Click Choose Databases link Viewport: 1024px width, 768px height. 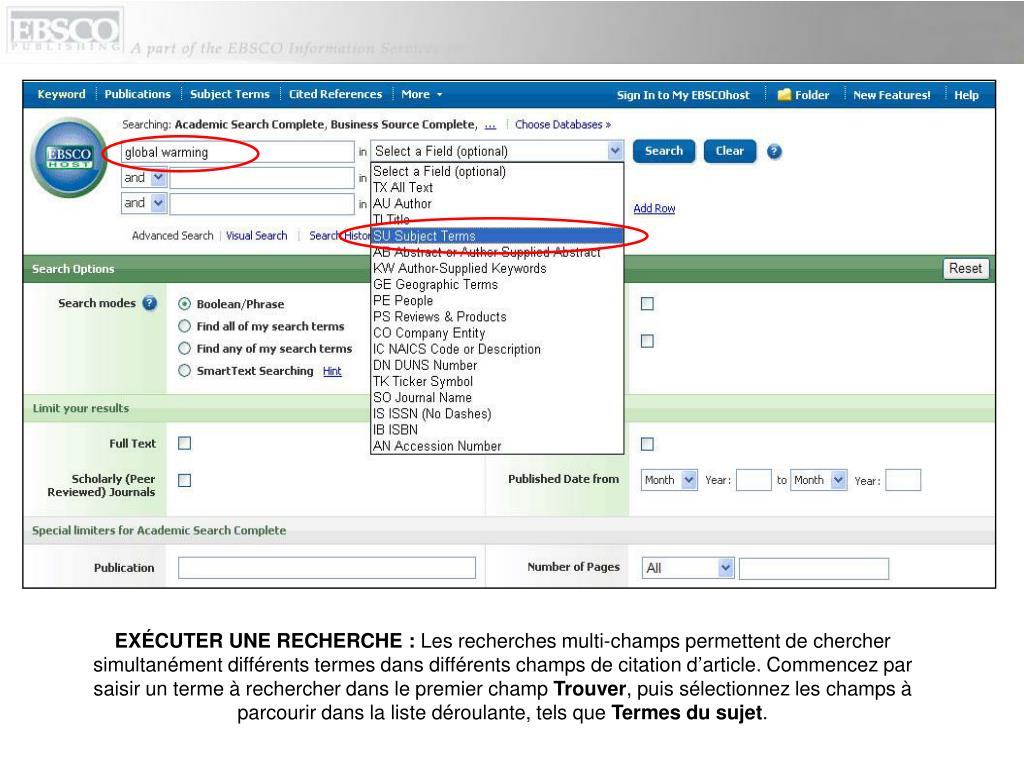coord(563,125)
